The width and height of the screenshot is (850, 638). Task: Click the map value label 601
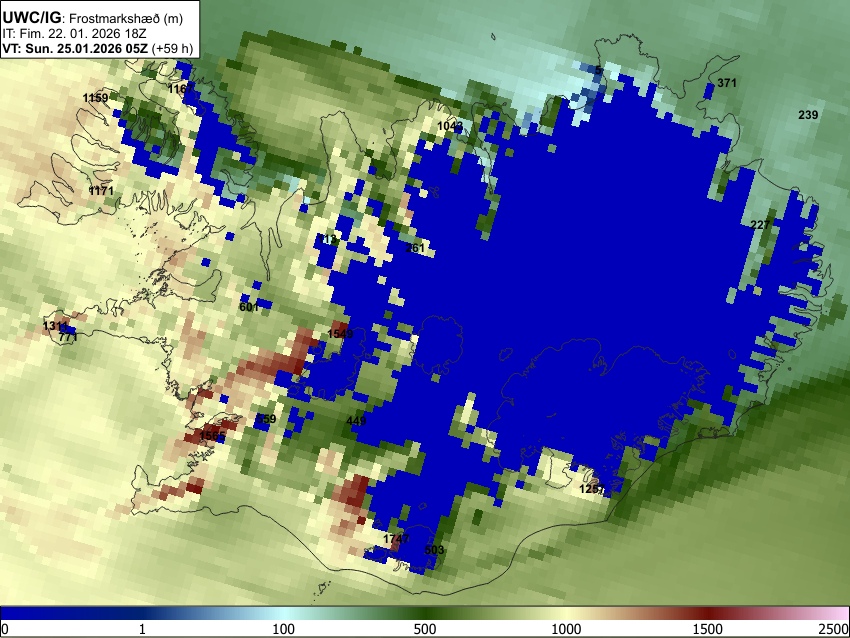coord(249,307)
